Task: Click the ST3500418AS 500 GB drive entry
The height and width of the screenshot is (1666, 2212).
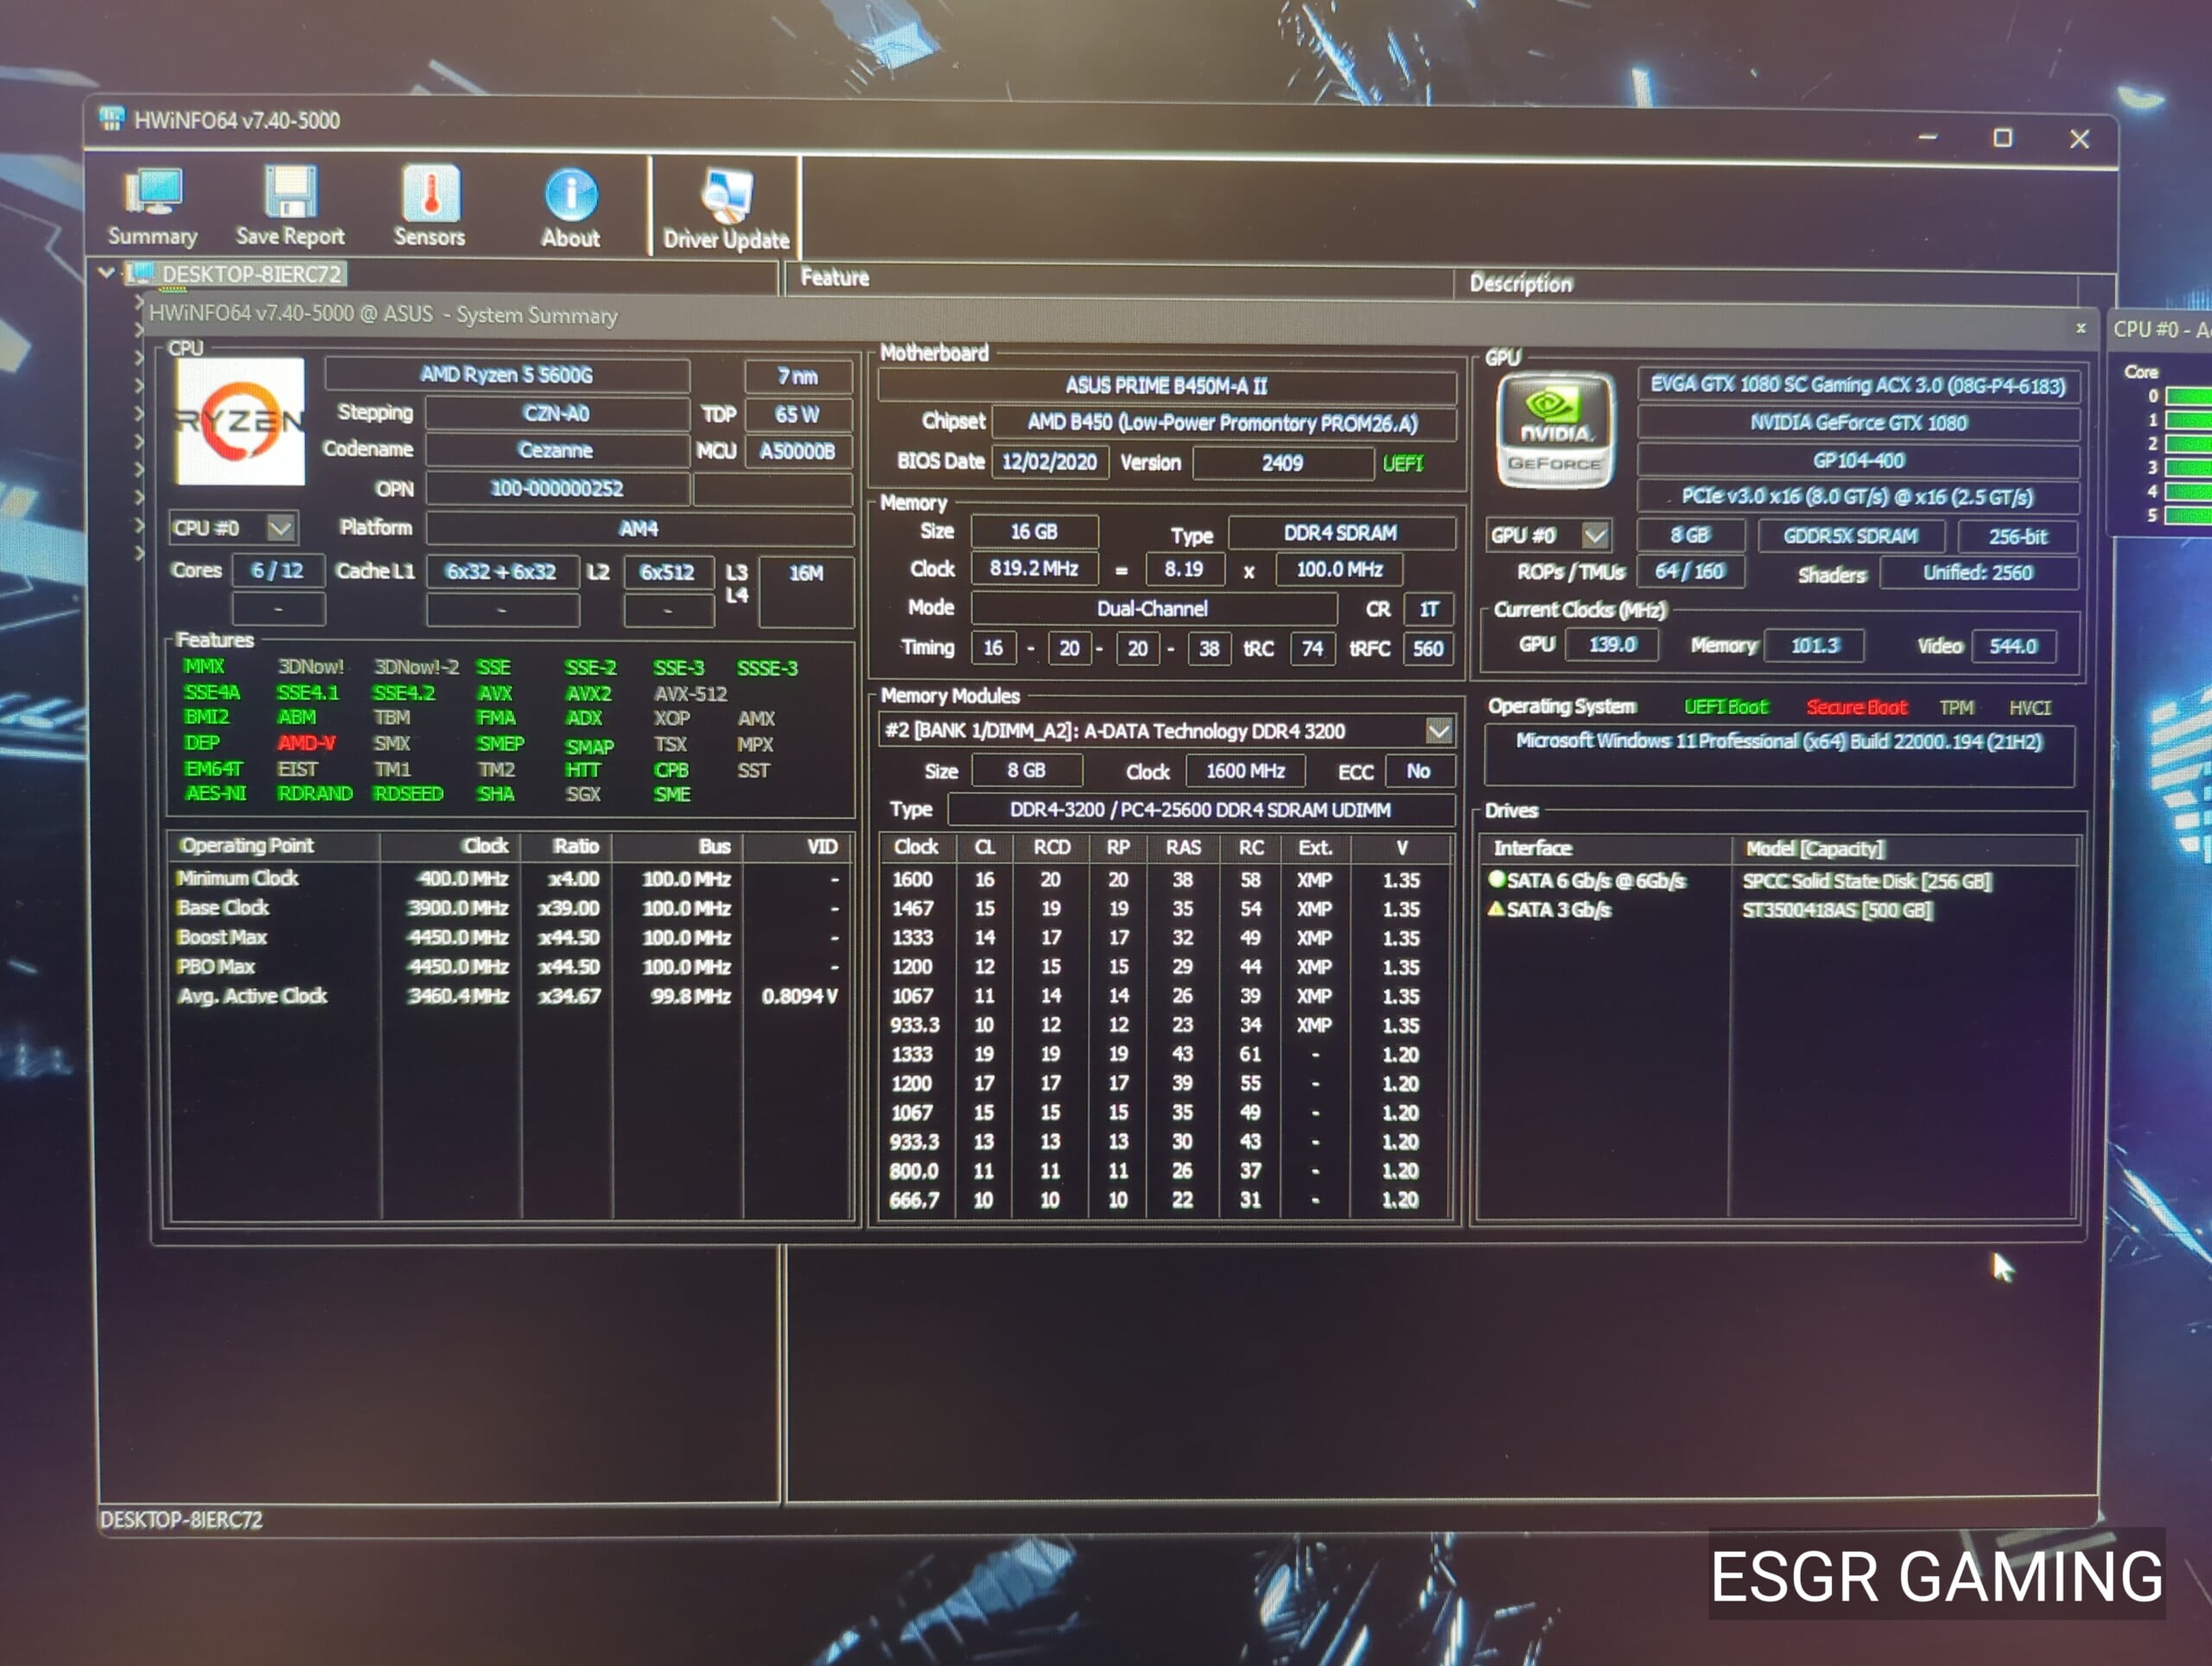Action: (1836, 910)
